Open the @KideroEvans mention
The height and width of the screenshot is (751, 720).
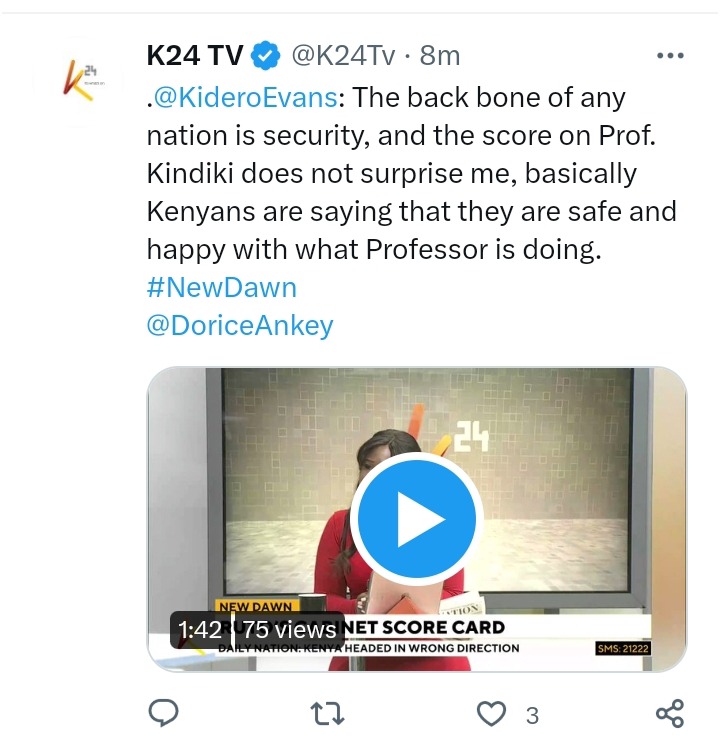click(x=246, y=98)
